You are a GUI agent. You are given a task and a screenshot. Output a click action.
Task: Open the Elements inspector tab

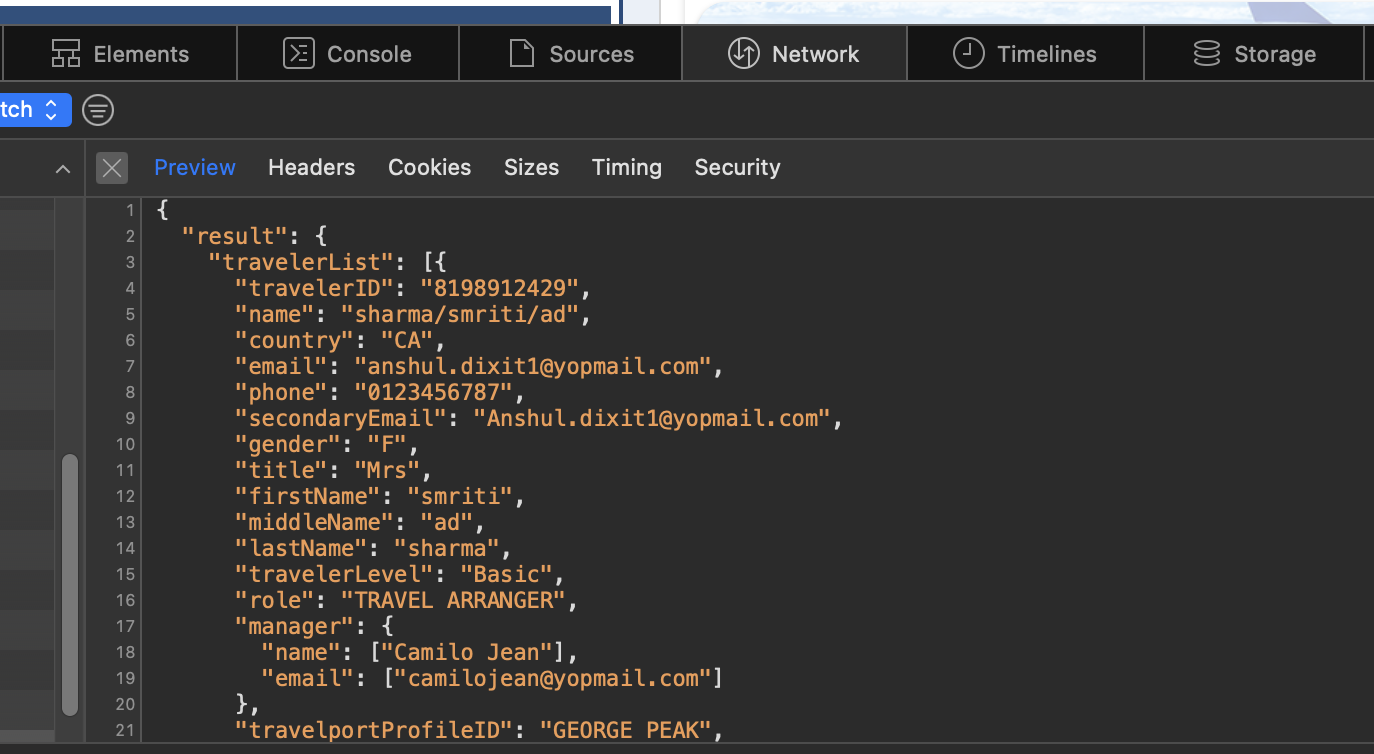pos(120,54)
